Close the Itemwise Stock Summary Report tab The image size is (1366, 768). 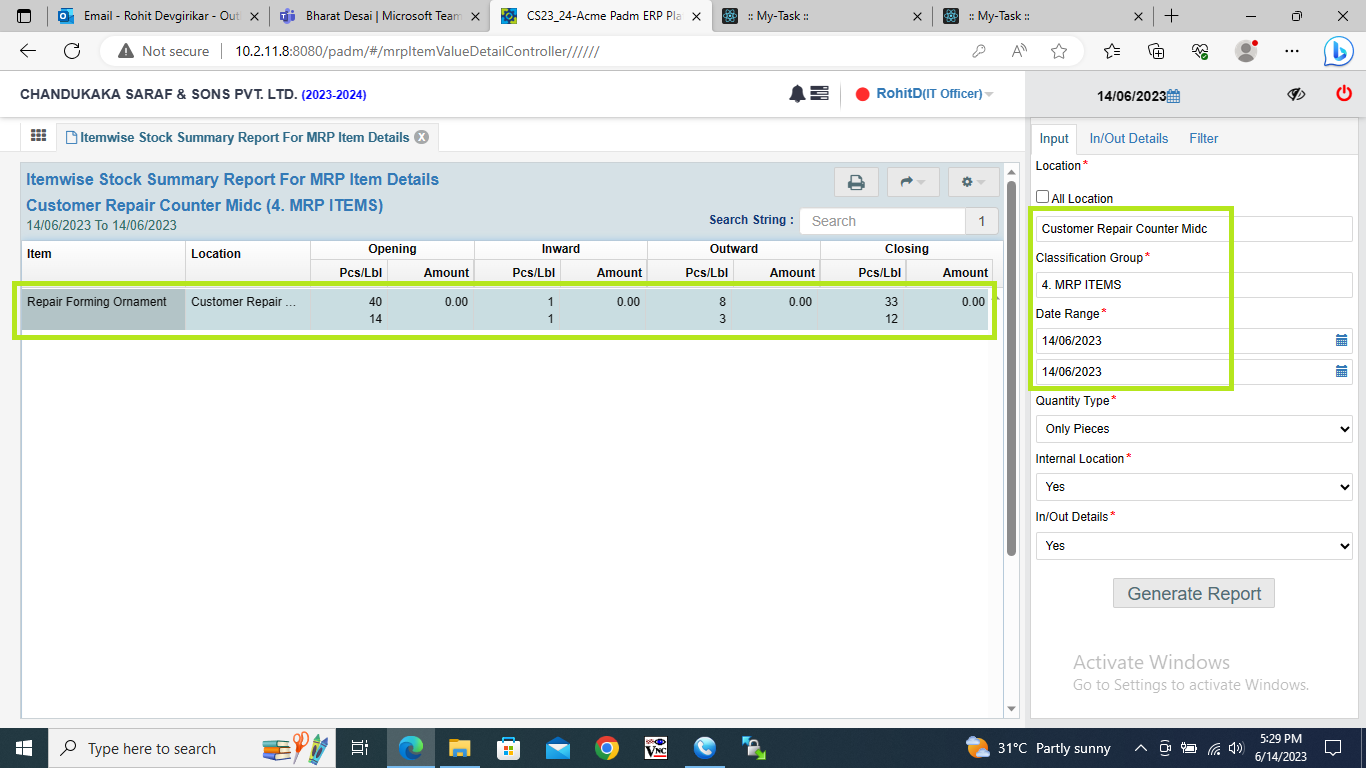pos(422,137)
